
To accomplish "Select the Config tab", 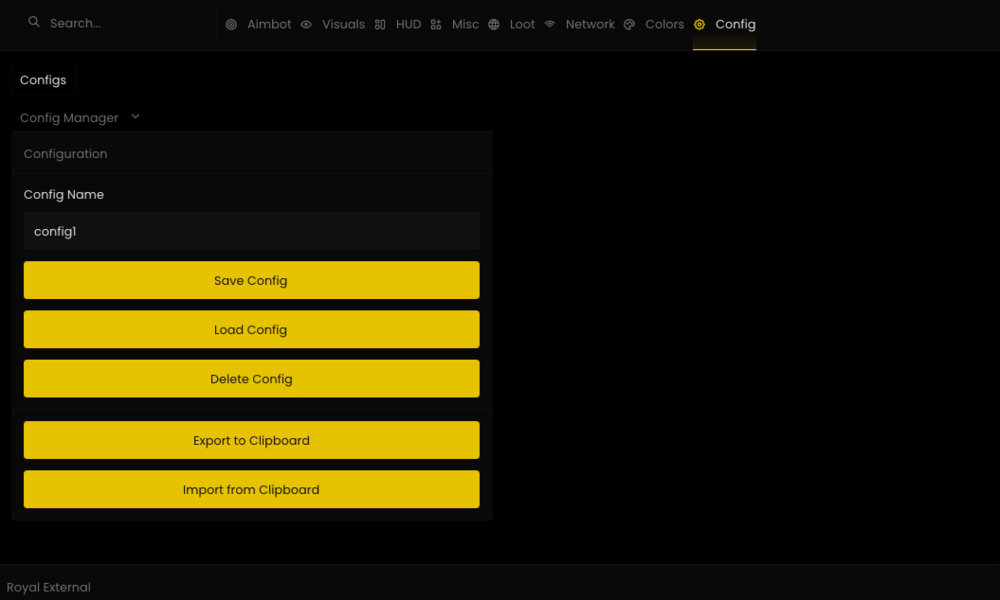I will pyautogui.click(x=724, y=24).
